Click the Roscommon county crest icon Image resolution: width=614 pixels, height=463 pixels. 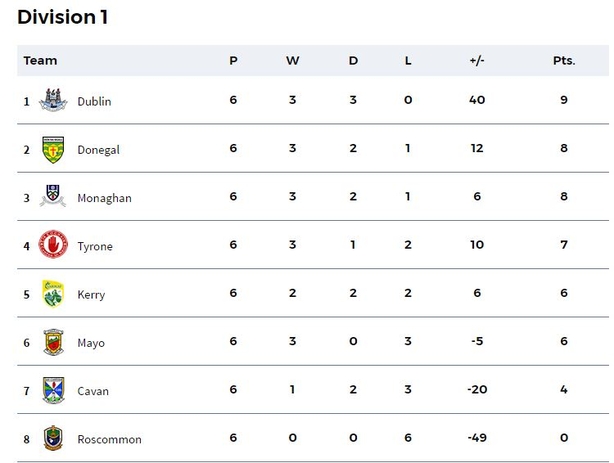click(53, 438)
